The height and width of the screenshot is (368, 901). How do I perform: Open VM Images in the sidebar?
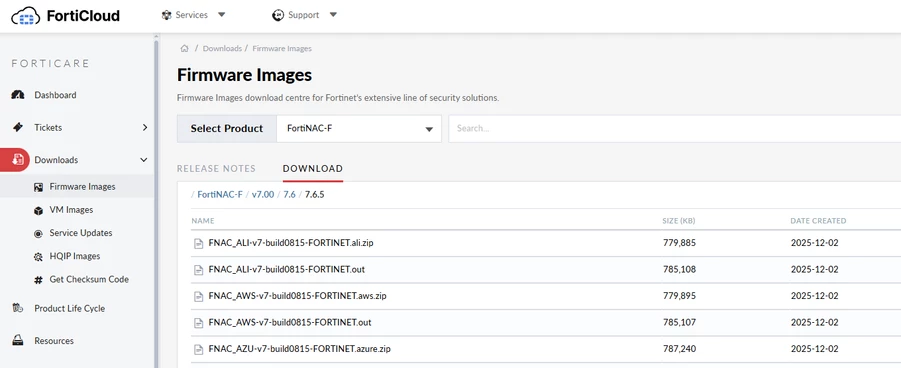pyautogui.click(x=71, y=210)
